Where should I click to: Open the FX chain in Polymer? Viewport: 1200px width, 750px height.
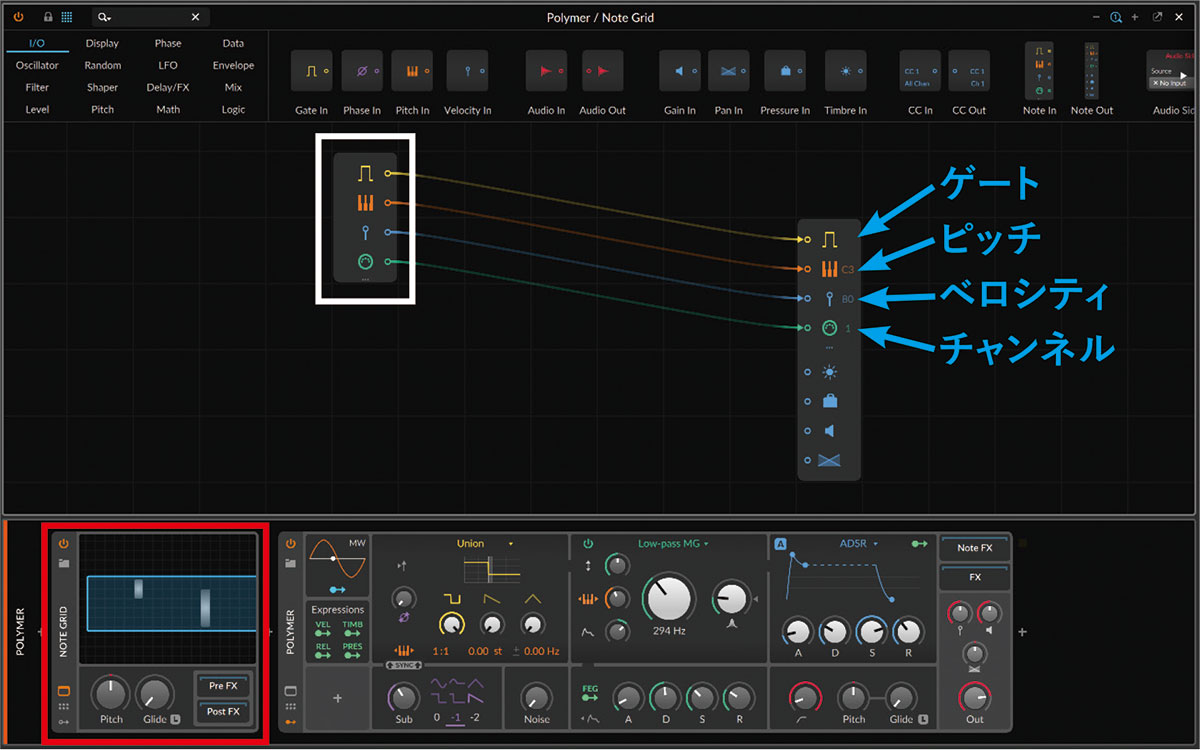(x=974, y=577)
